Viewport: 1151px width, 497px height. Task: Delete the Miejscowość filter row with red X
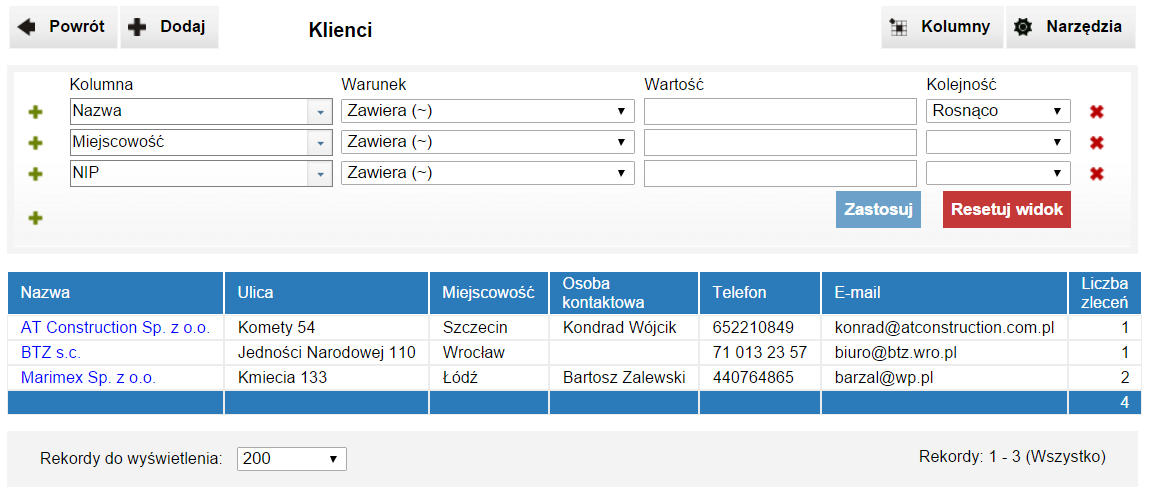1096,143
